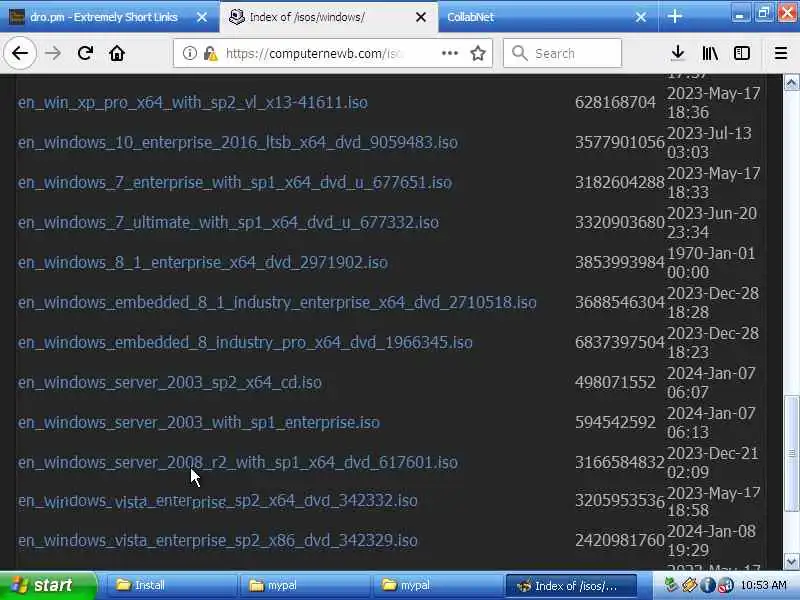Close the dro.pm tab
Image resolution: width=800 pixels, height=600 pixels.
[202, 17]
